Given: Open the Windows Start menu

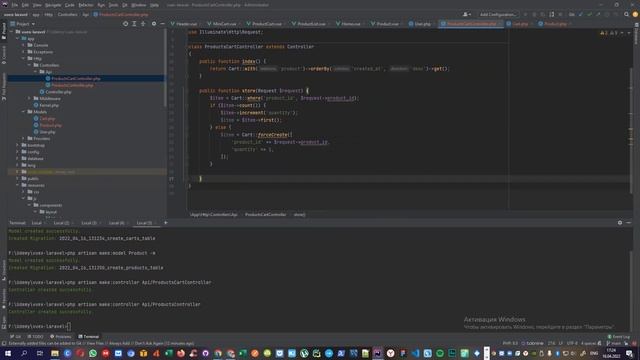Looking at the screenshot, I should [8, 353].
